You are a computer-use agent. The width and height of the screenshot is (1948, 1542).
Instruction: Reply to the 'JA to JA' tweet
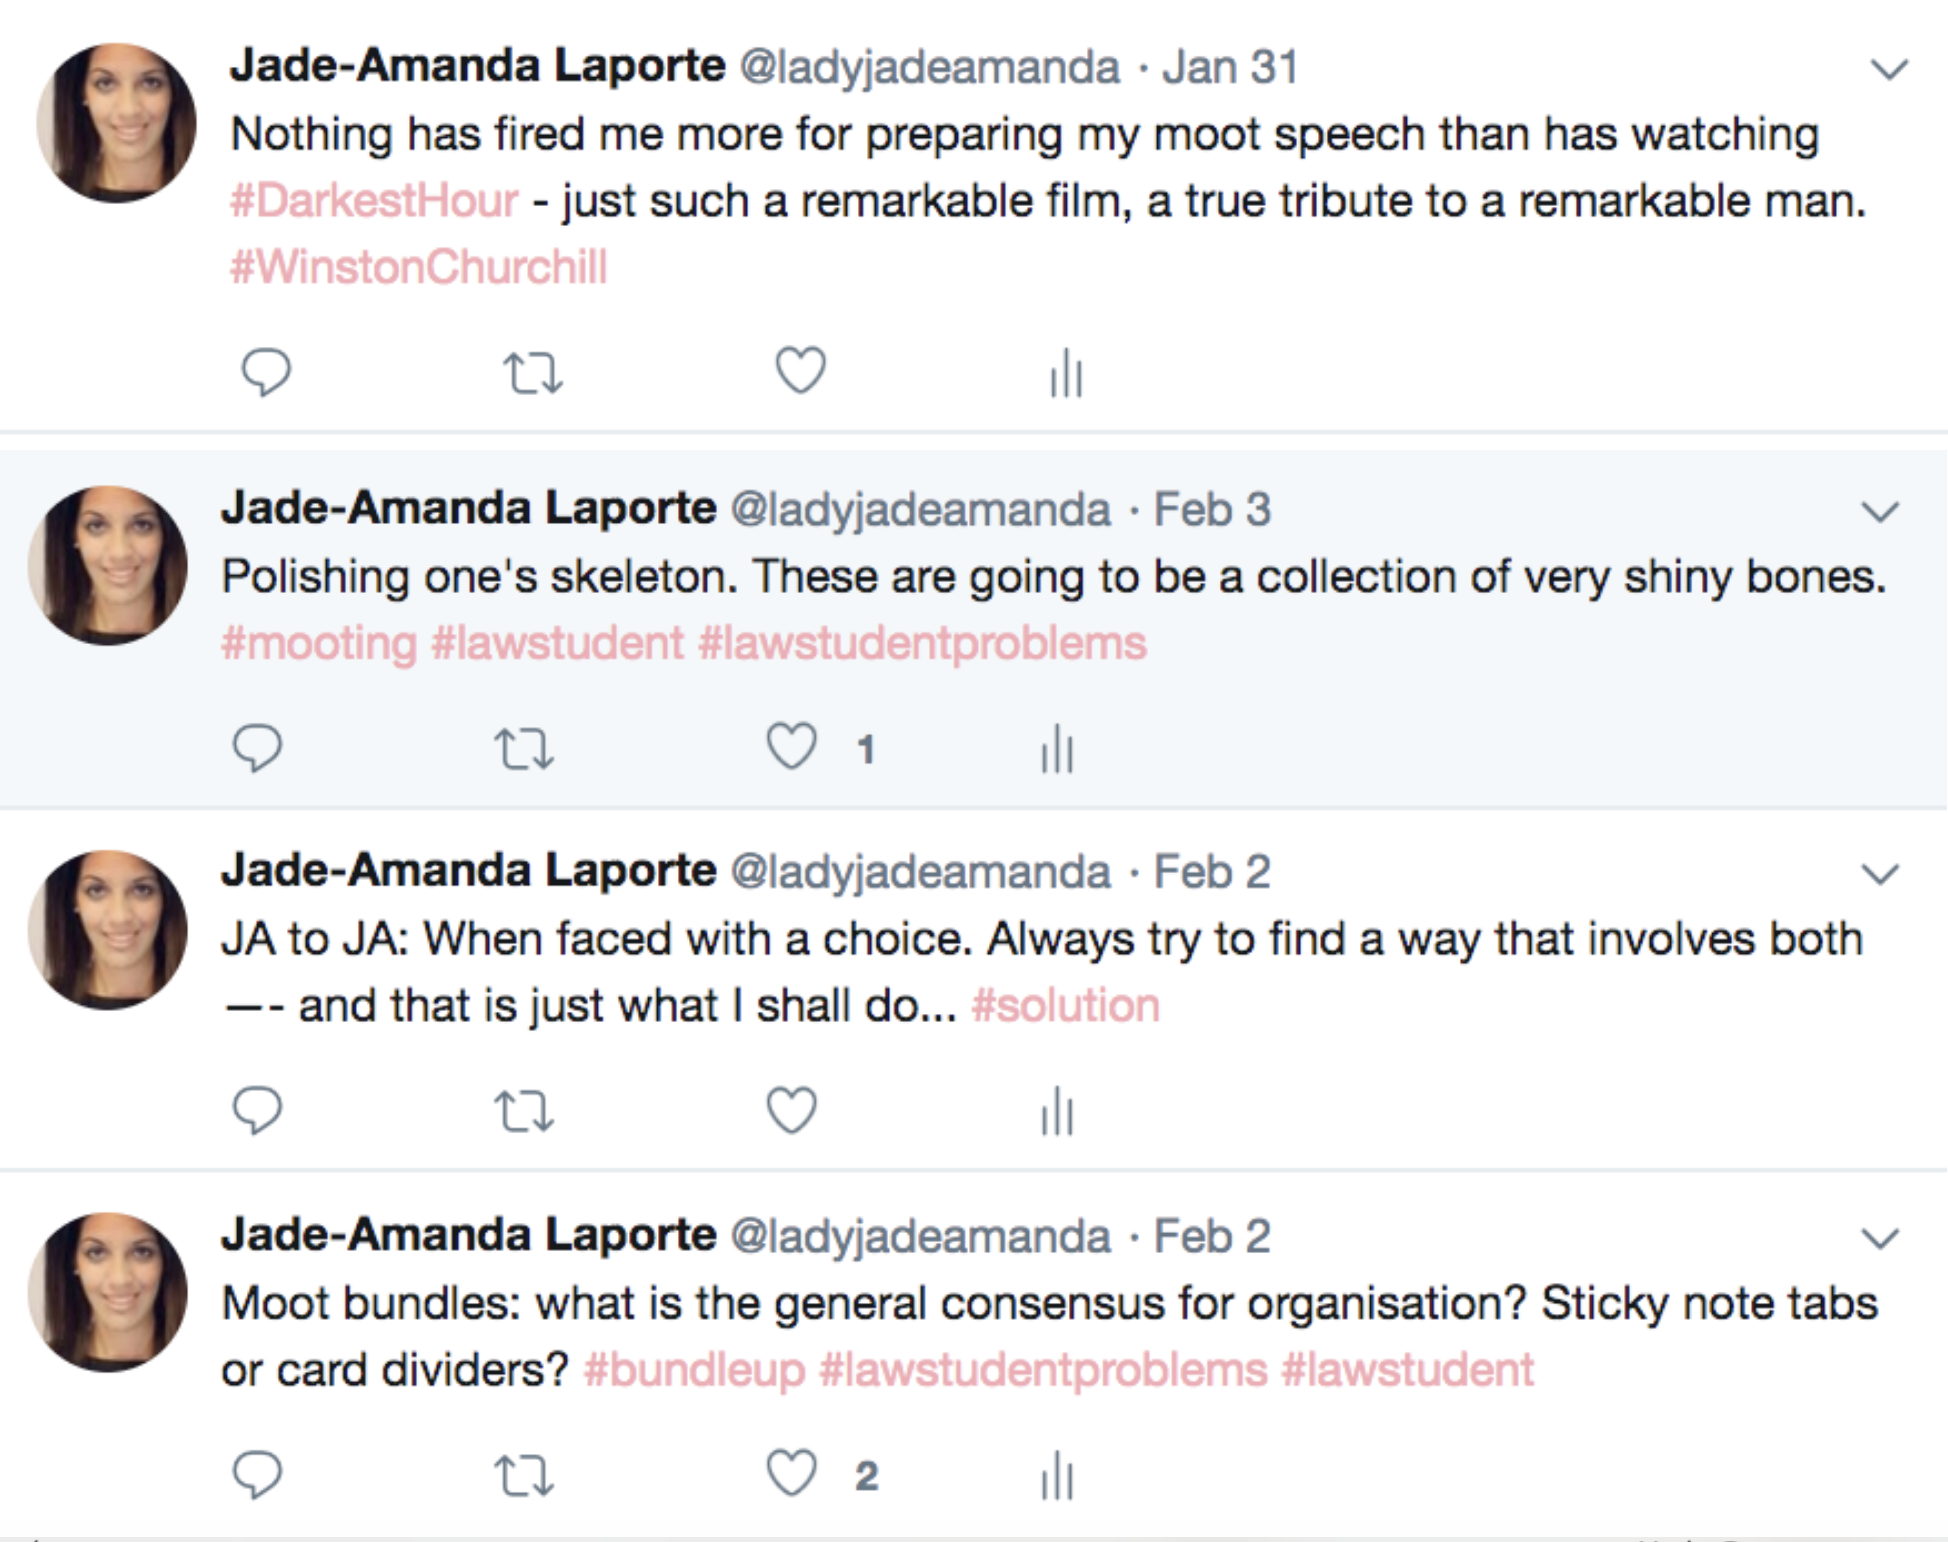click(x=257, y=1110)
